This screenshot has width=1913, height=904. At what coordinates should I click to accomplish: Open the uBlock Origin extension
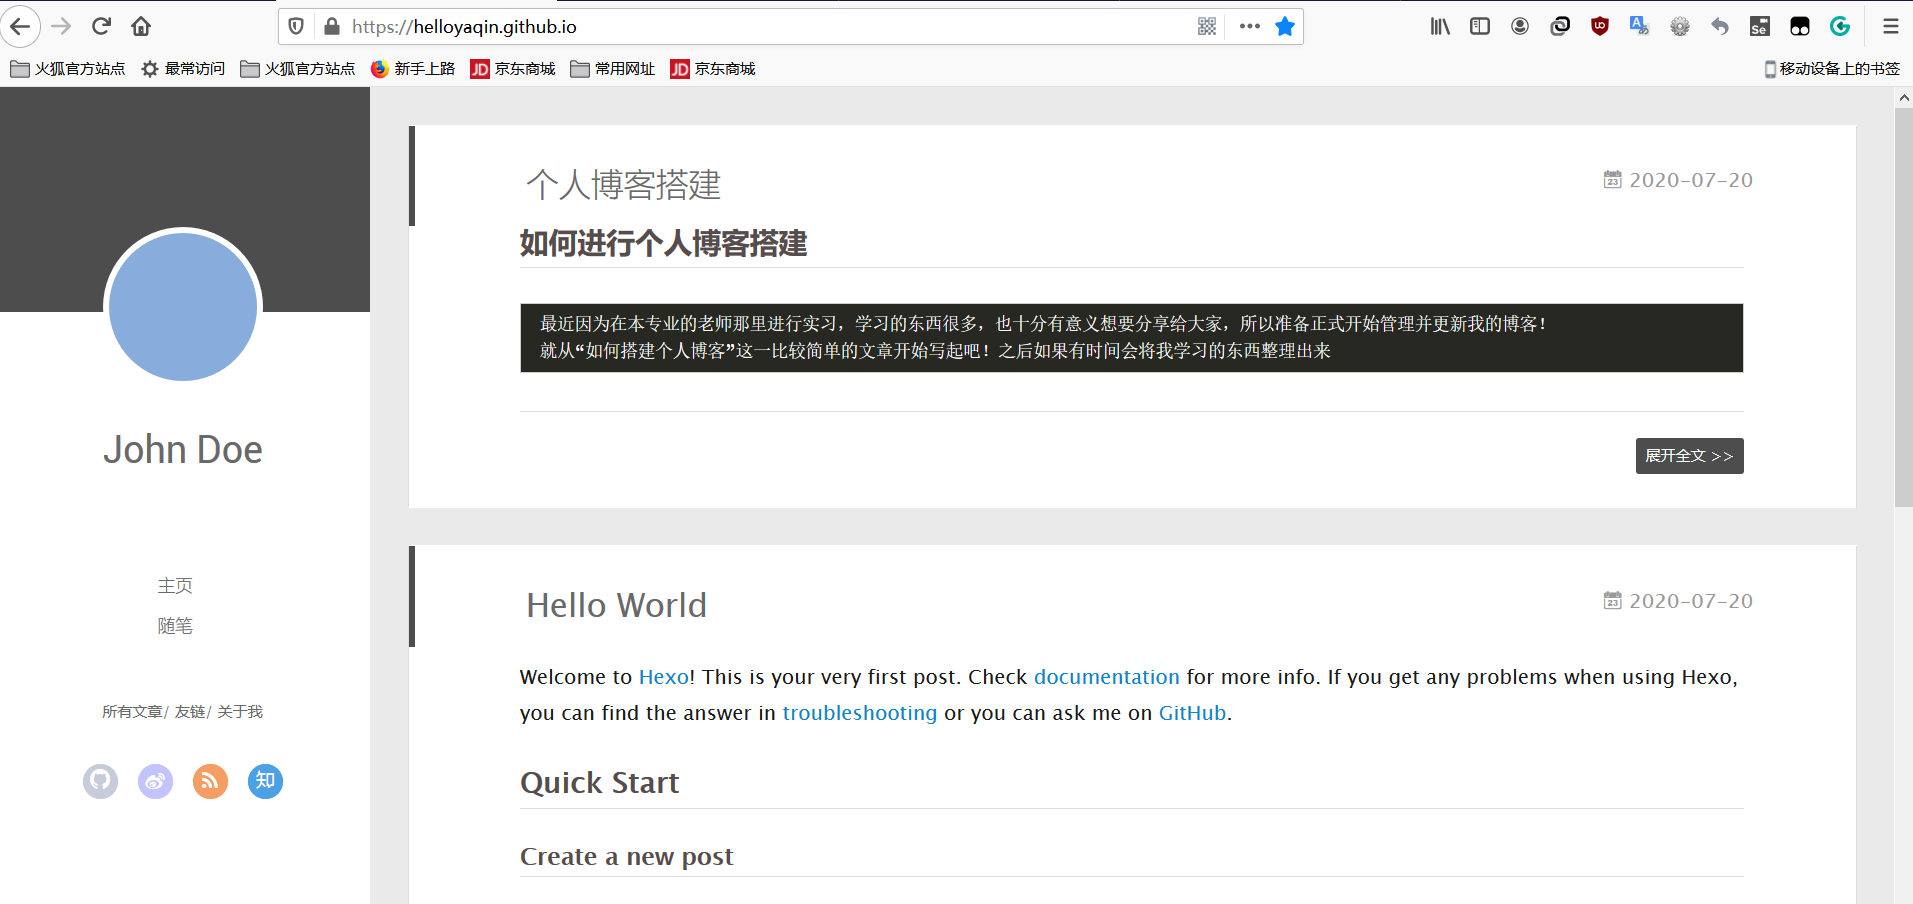[1599, 26]
